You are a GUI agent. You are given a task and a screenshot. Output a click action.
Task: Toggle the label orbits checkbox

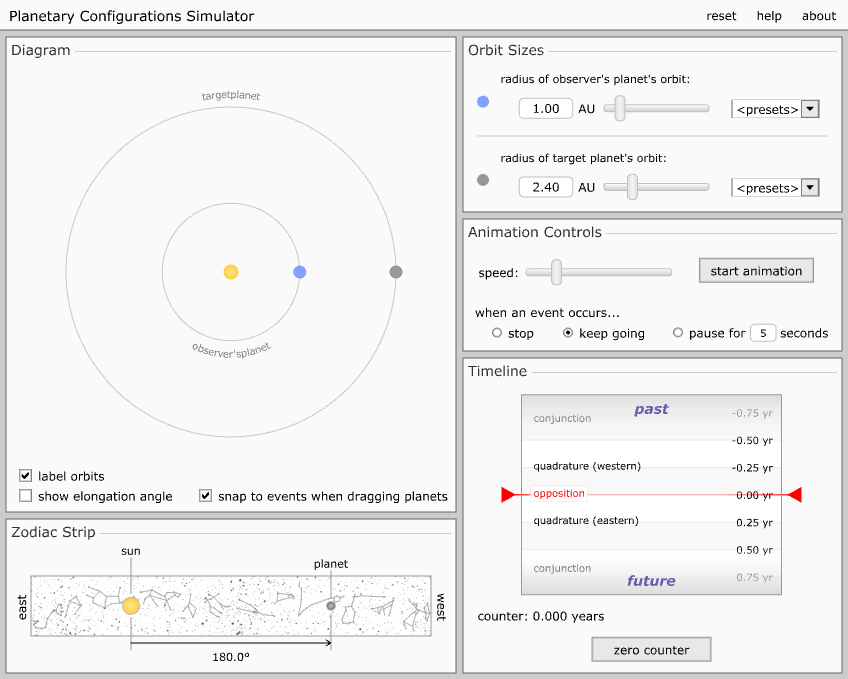click(26, 476)
